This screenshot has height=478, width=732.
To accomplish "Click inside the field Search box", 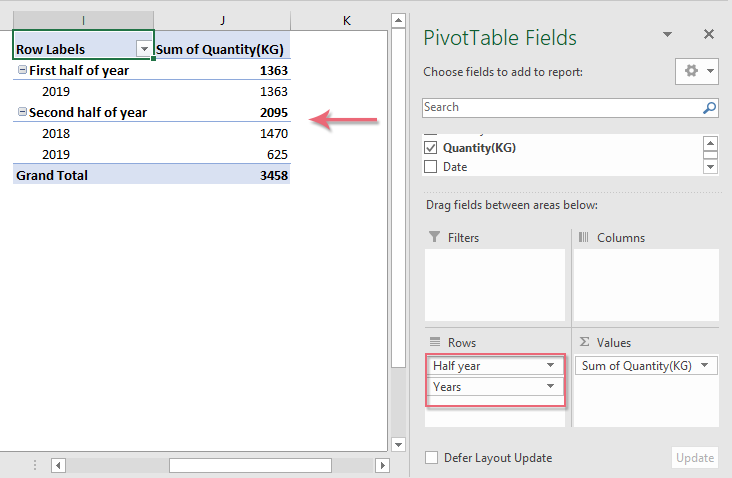I will 560,108.
